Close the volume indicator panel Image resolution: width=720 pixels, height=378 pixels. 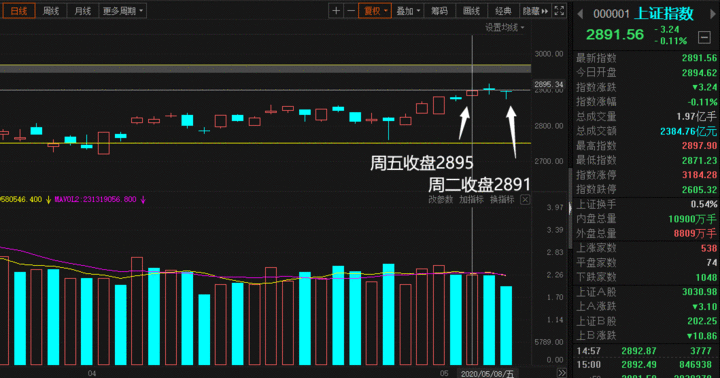coord(525,199)
